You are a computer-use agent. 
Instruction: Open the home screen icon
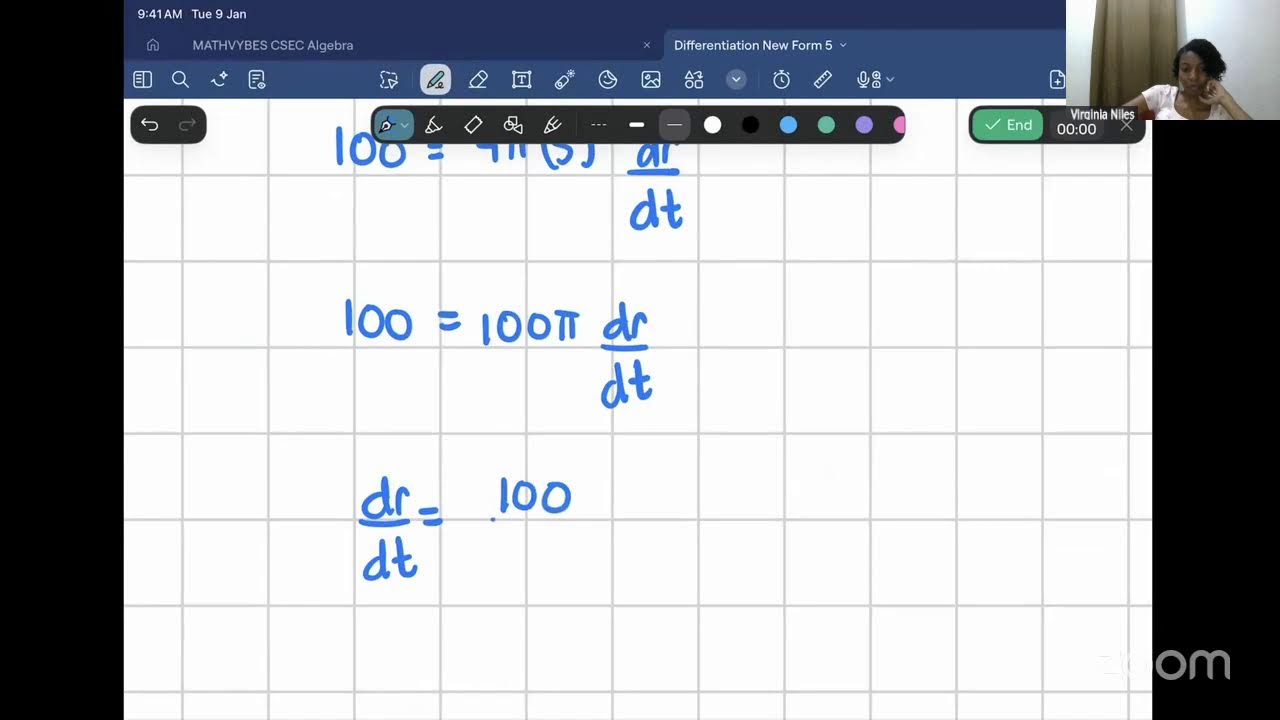pos(152,45)
